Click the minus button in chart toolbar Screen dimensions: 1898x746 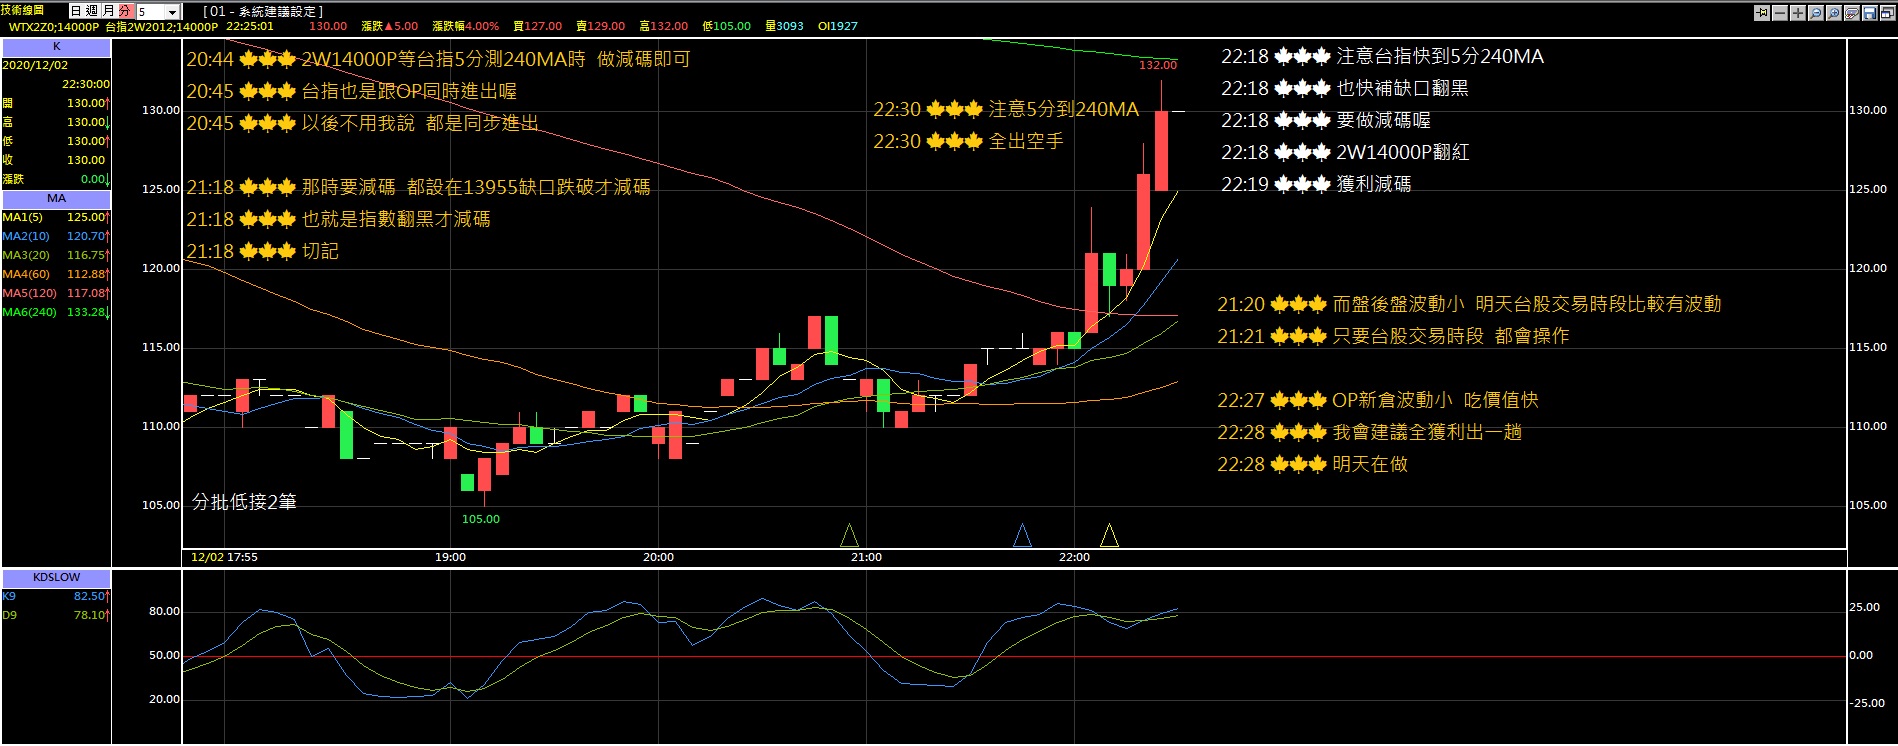click(1780, 13)
